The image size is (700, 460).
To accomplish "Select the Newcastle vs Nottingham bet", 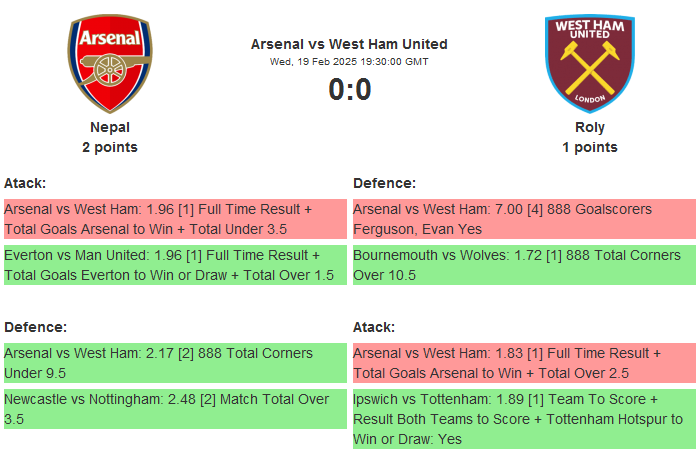I will [174, 409].
